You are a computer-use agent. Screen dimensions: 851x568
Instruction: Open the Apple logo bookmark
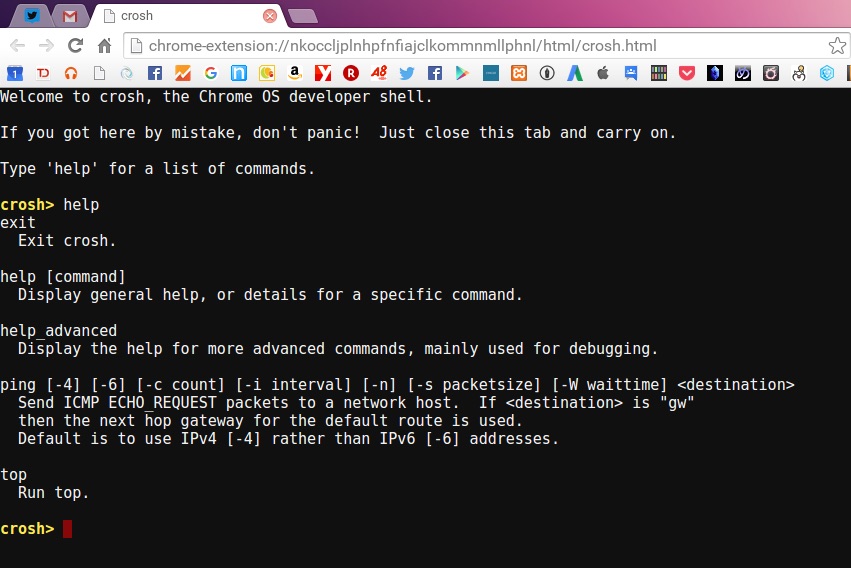pos(603,73)
